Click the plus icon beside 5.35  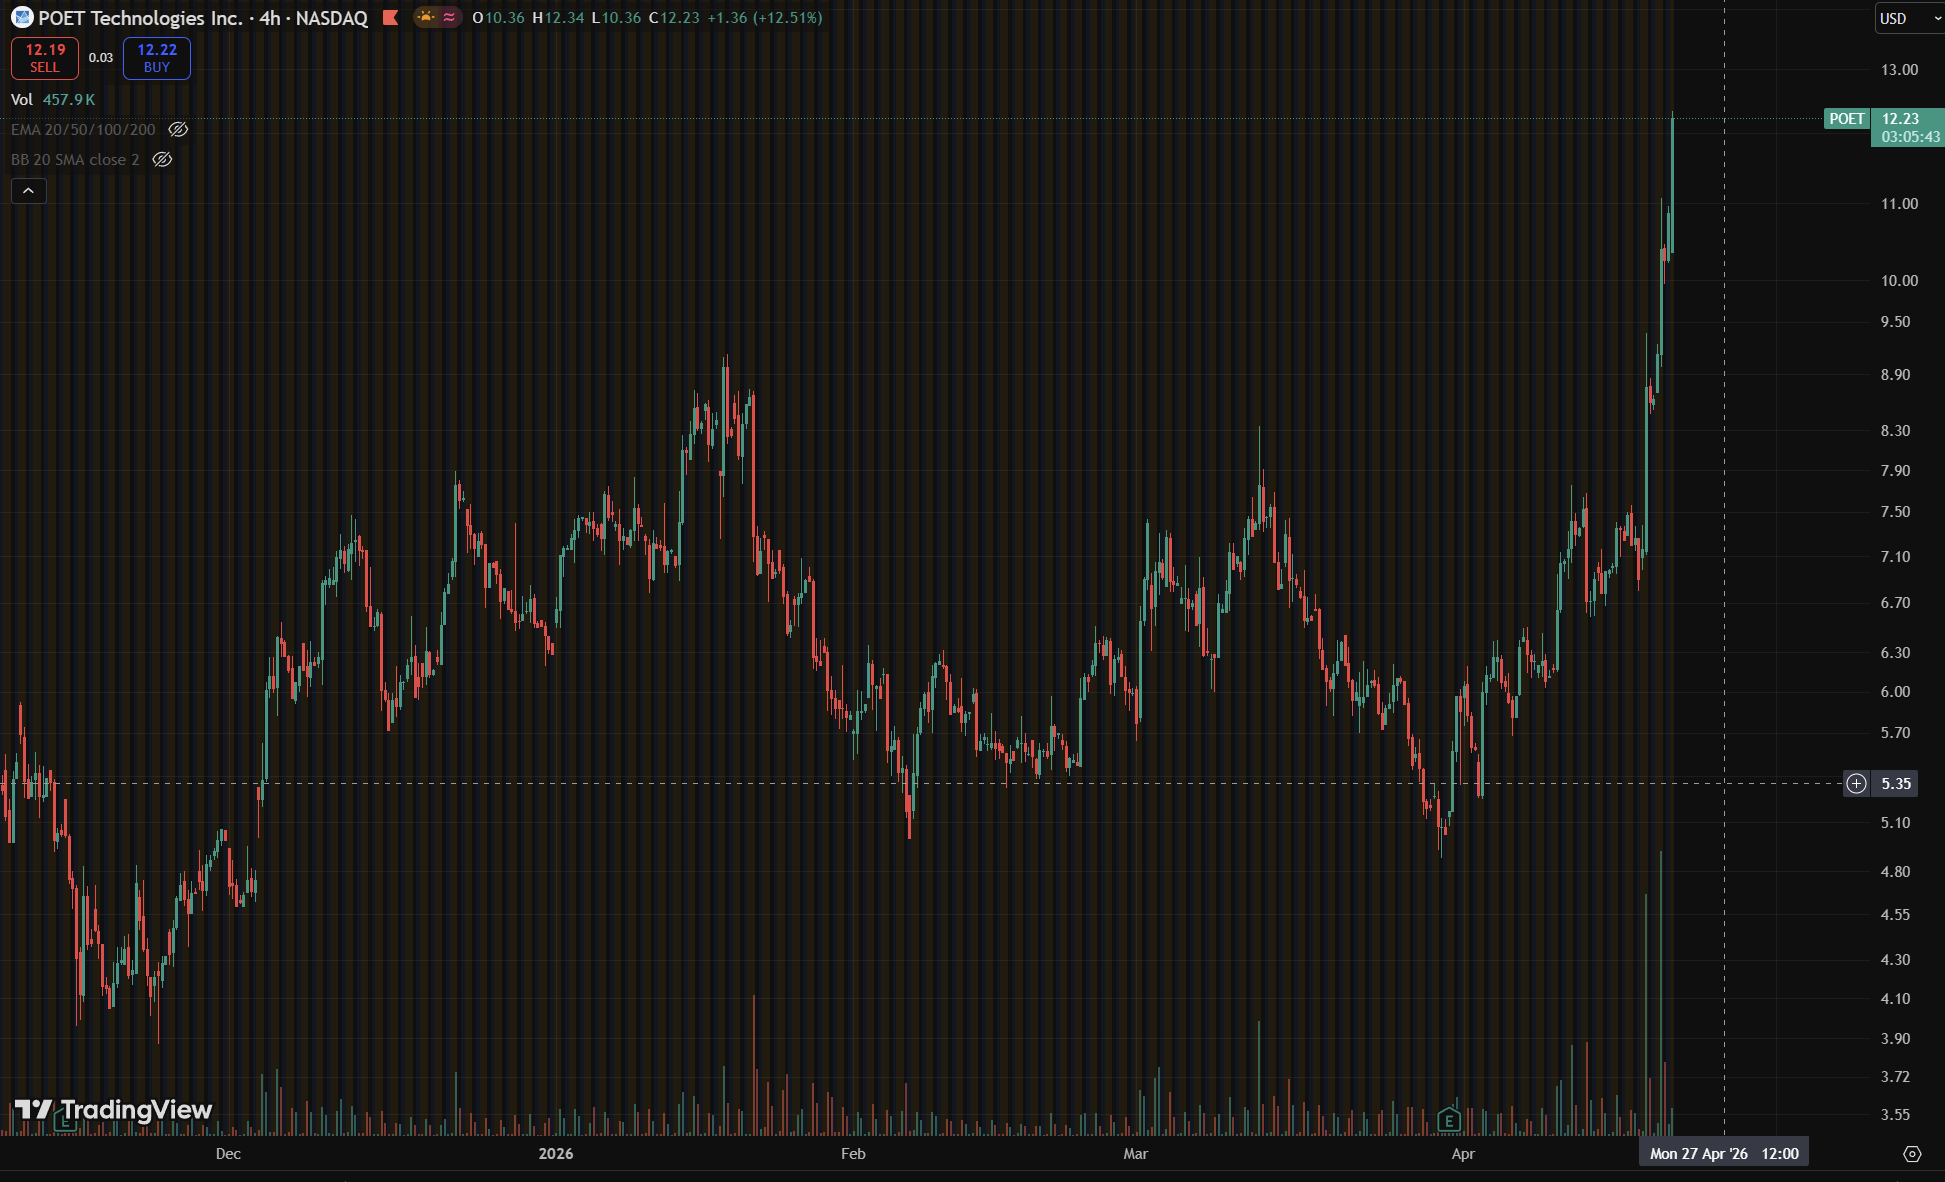(x=1856, y=783)
